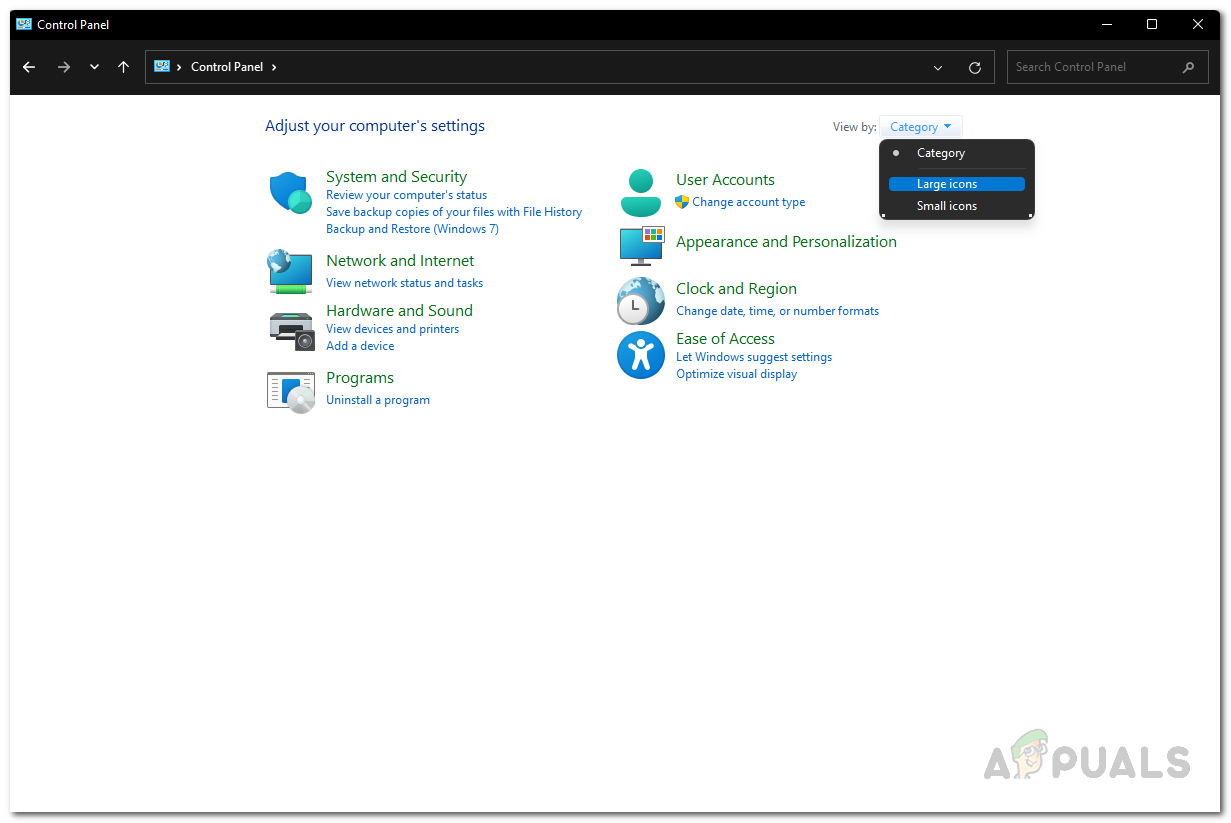
Task: Refresh the Control Panel view
Action: tap(975, 67)
